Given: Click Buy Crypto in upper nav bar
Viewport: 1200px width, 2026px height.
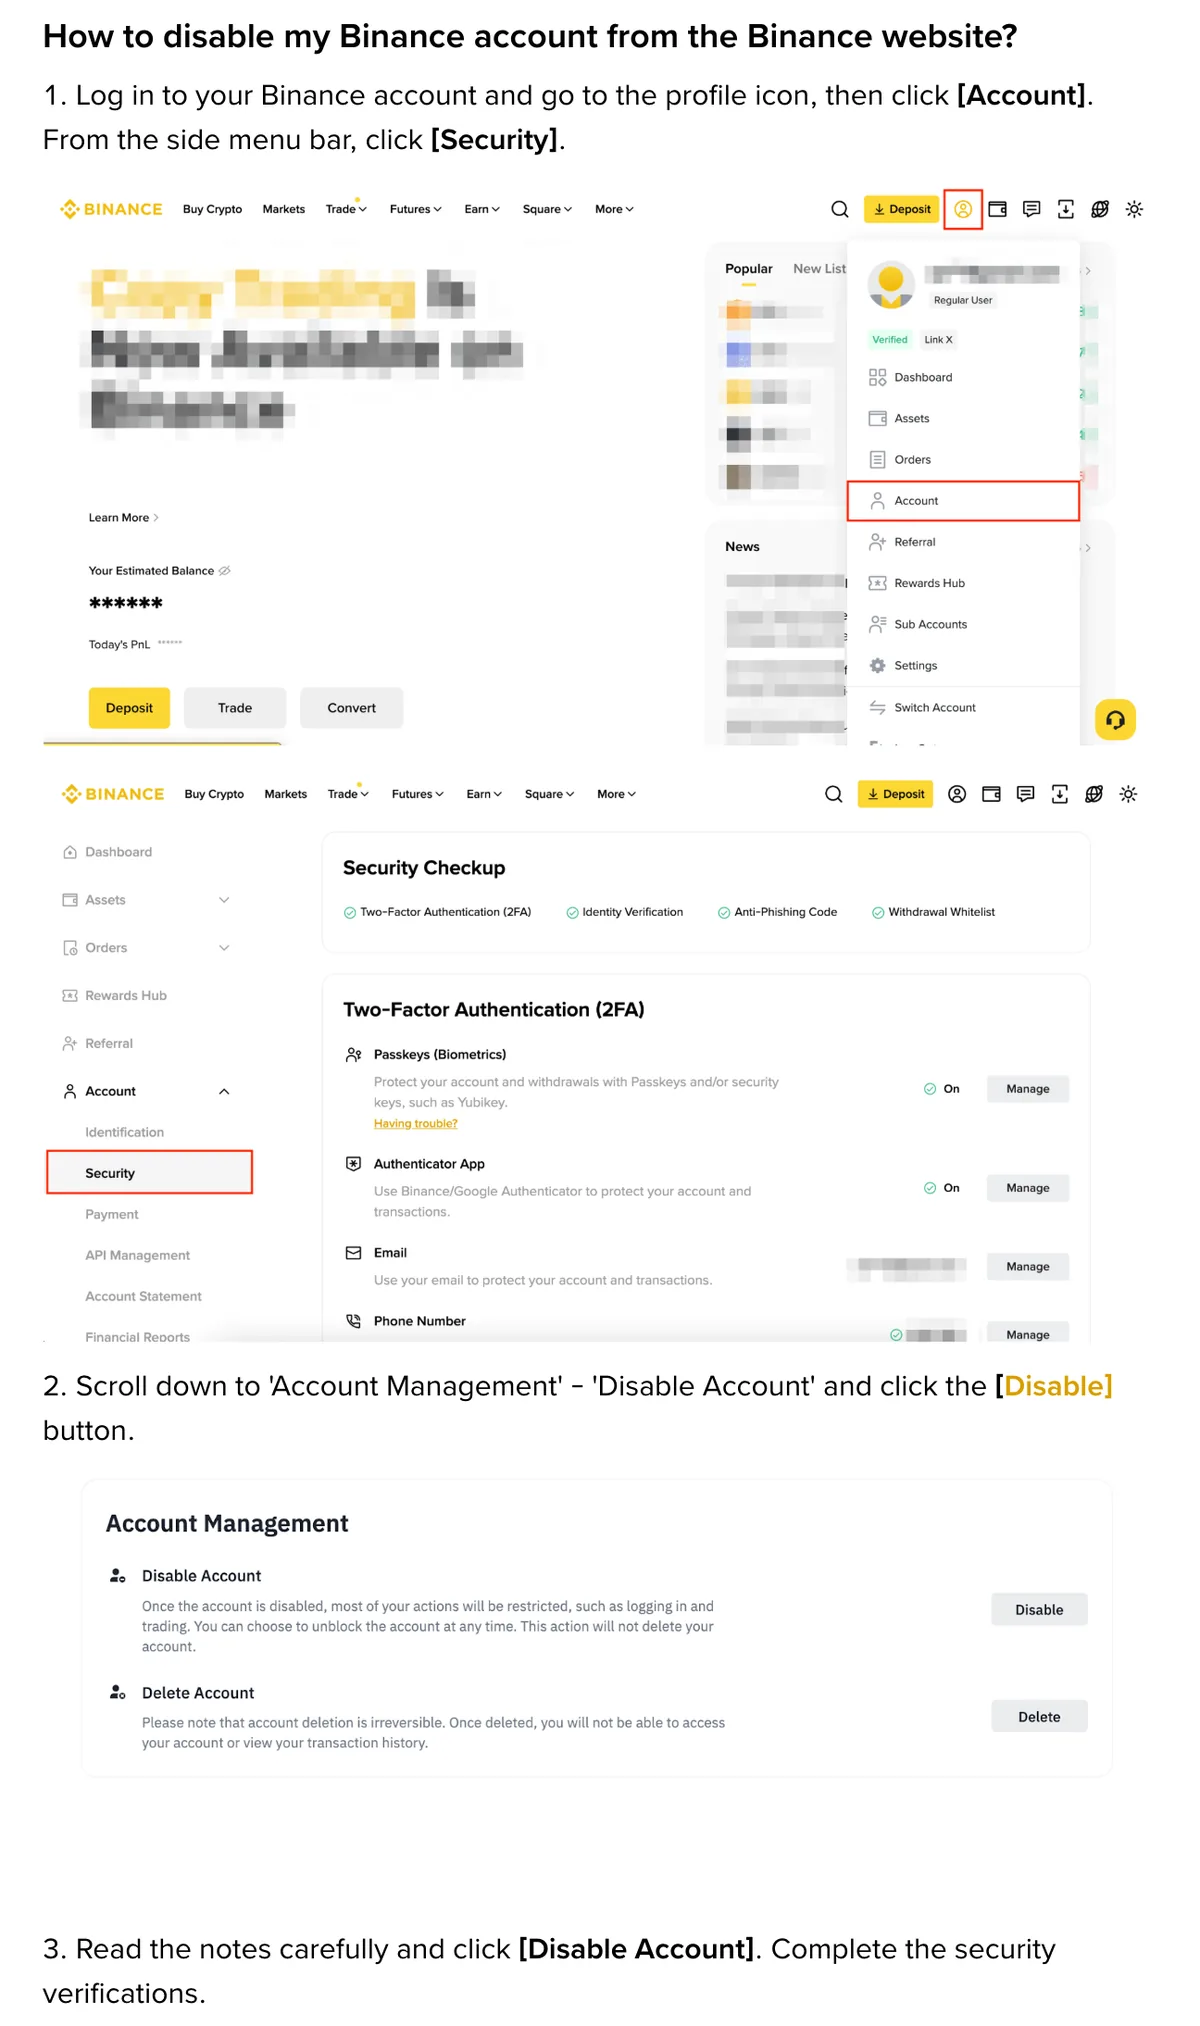Looking at the screenshot, I should 212,209.
